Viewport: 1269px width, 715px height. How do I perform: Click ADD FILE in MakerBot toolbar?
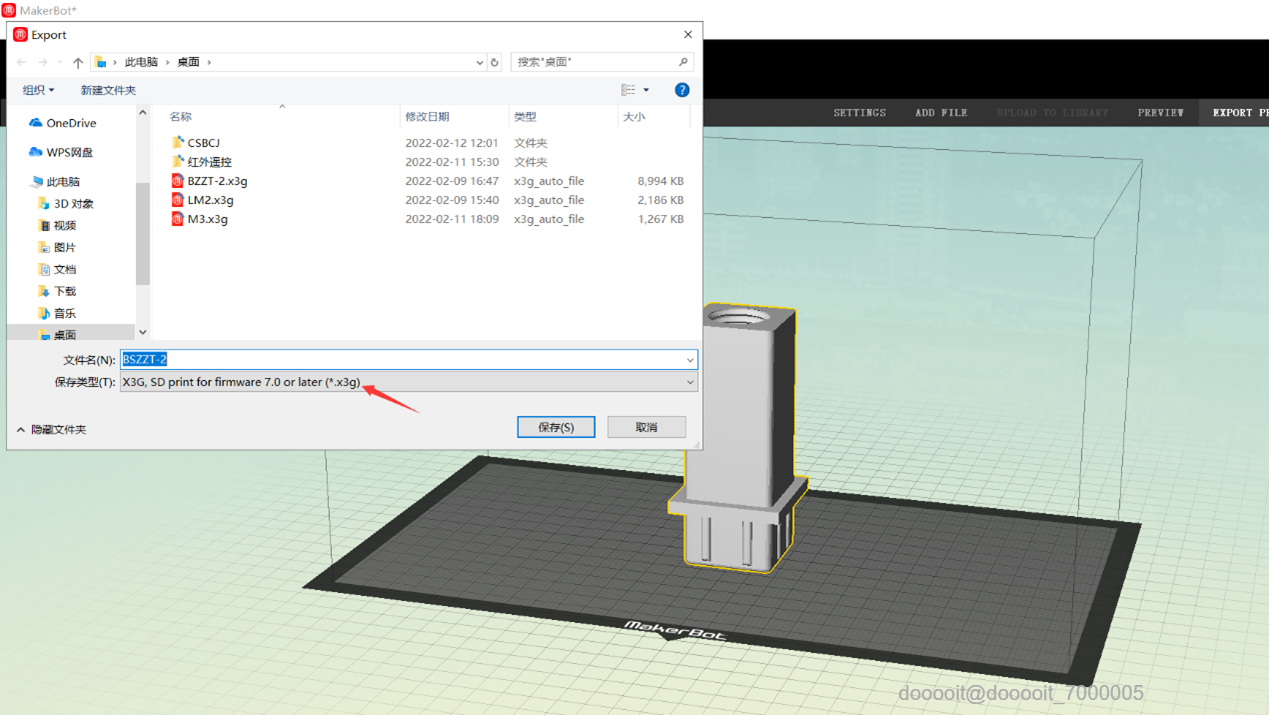[x=940, y=113]
